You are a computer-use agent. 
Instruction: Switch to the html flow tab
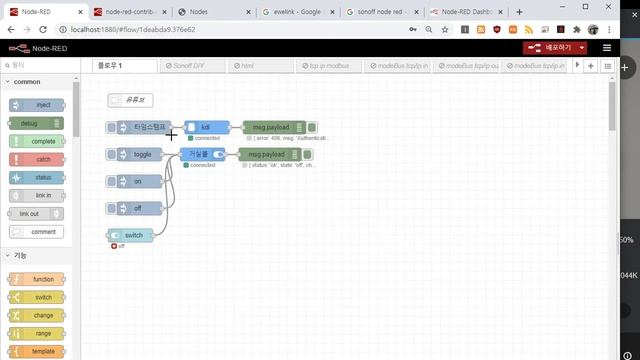(x=261, y=66)
